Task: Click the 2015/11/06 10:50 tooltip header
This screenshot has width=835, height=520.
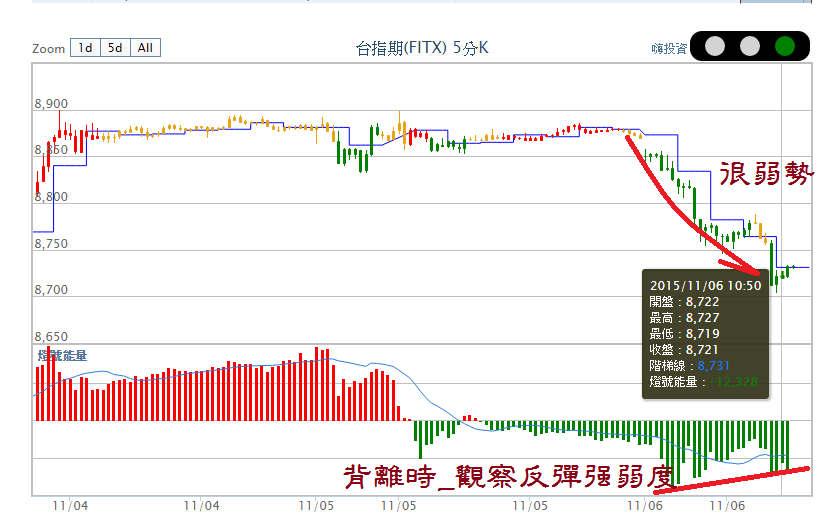Action: pos(705,285)
